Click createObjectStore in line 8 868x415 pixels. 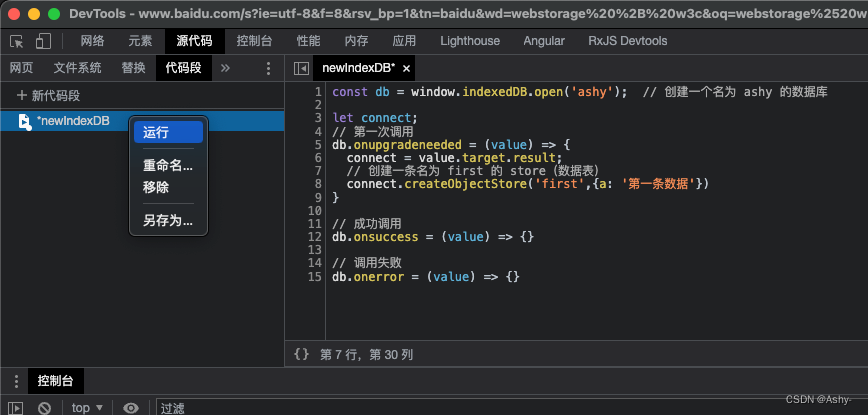(465, 184)
